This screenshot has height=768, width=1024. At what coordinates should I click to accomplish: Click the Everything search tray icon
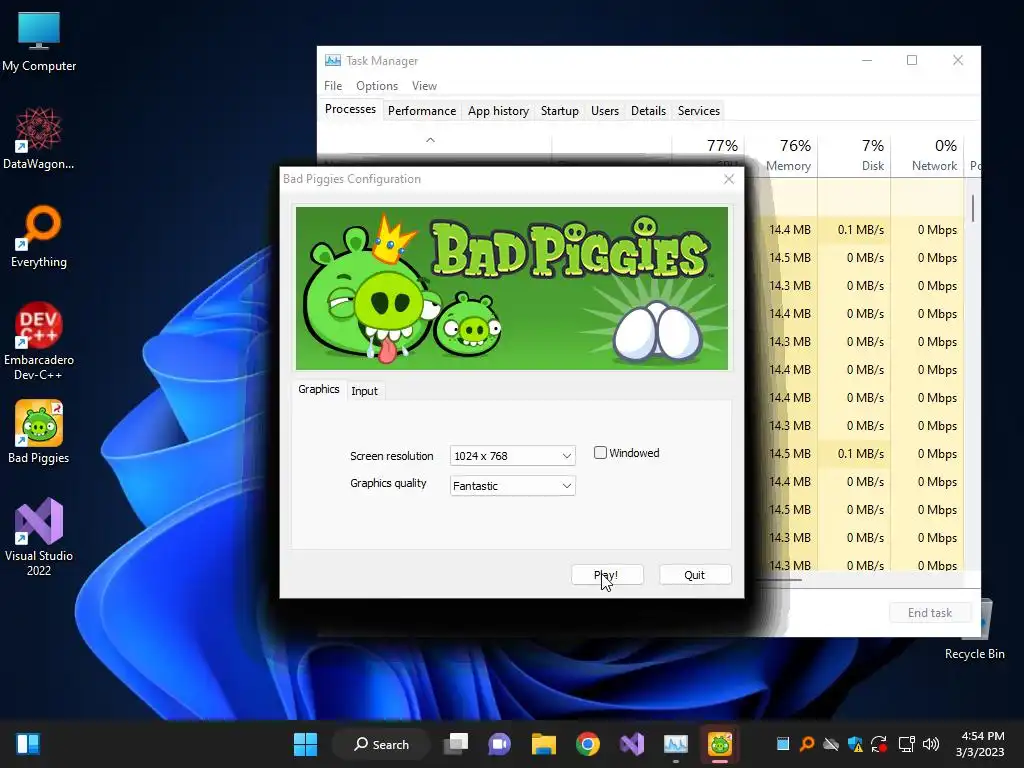(x=807, y=744)
